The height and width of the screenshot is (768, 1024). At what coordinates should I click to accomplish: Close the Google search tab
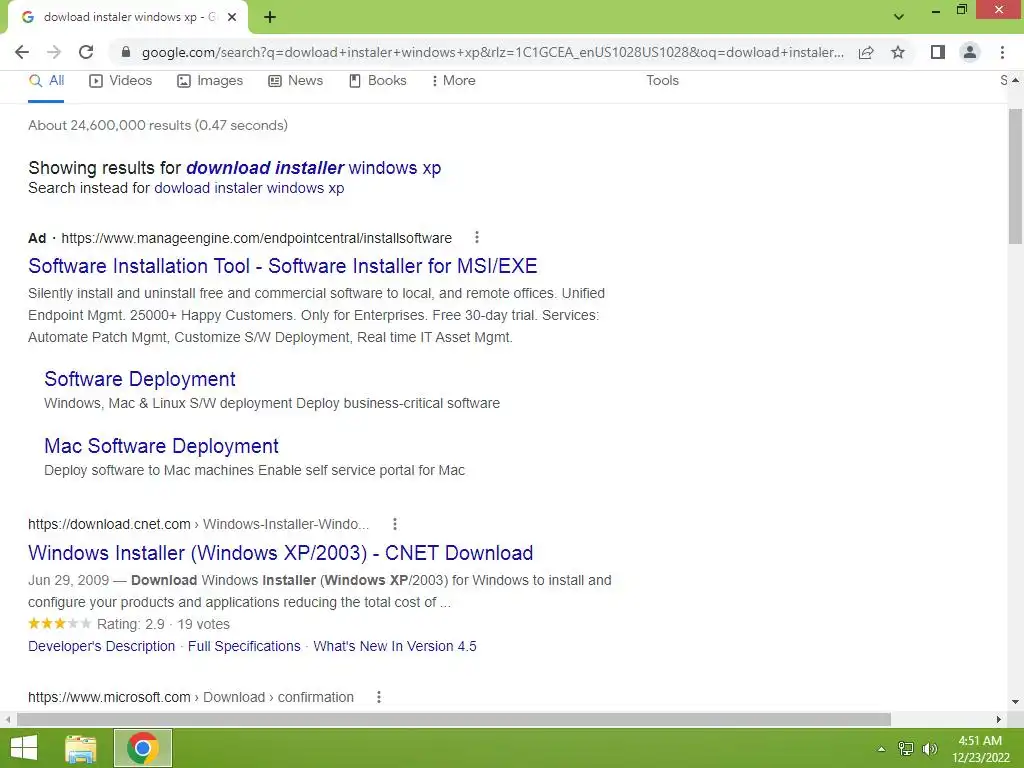click(232, 18)
